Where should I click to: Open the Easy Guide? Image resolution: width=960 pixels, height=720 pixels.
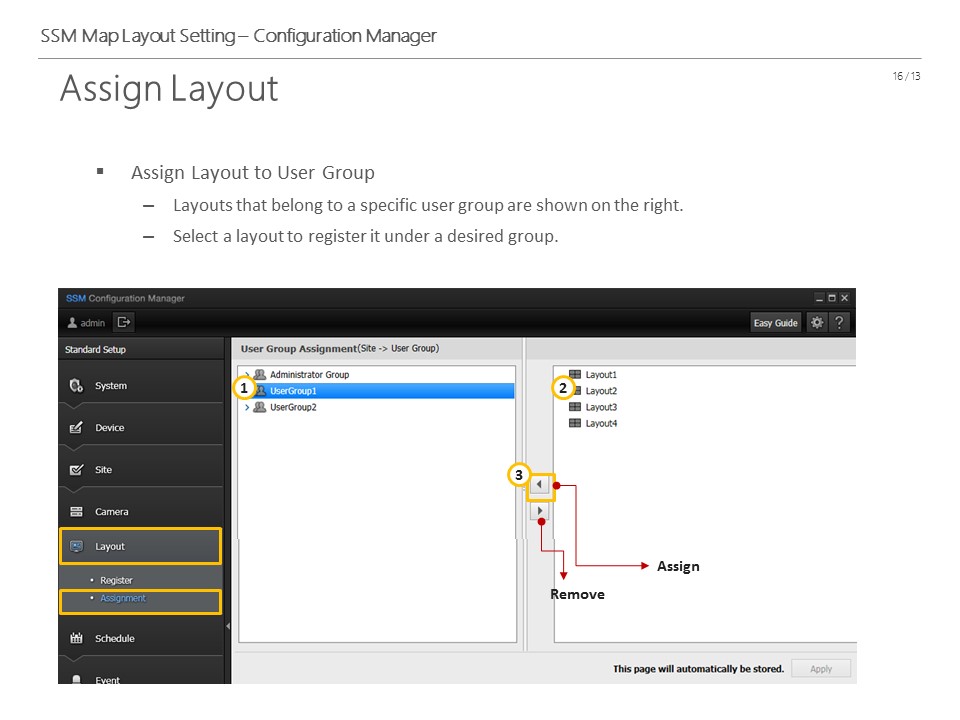point(775,323)
